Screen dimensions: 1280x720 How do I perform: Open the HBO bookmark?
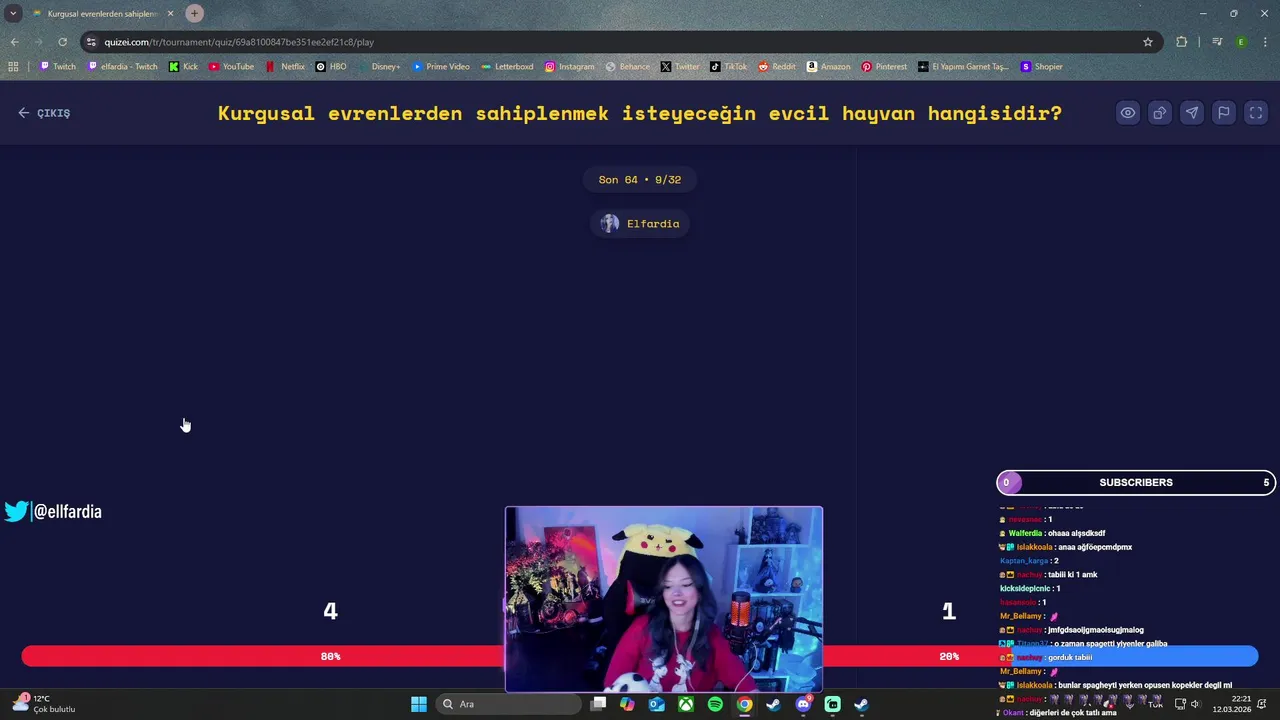(331, 67)
